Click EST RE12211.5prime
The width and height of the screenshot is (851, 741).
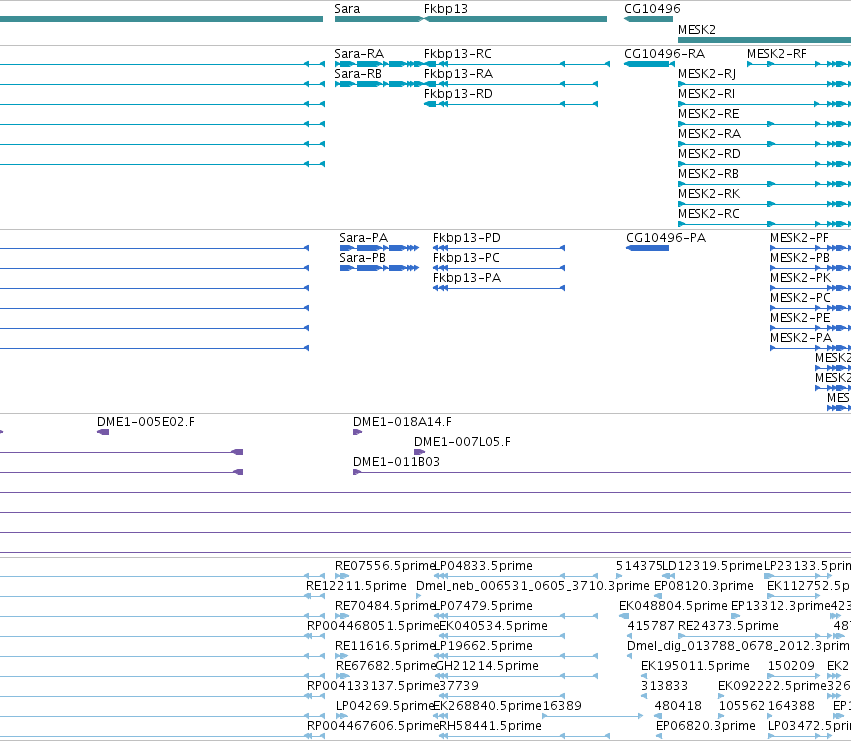pyautogui.click(x=315, y=596)
